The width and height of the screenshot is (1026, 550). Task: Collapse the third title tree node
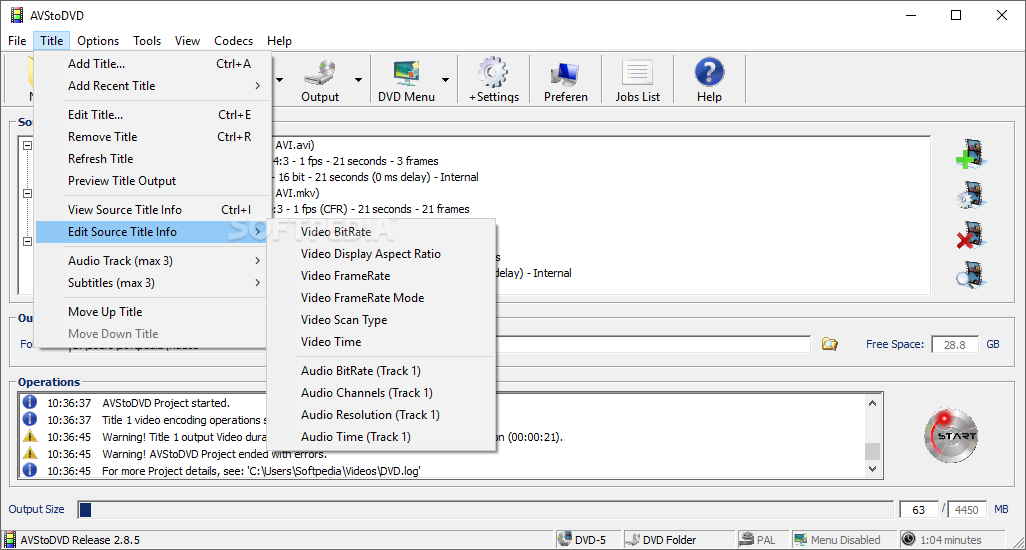click(x=27, y=241)
